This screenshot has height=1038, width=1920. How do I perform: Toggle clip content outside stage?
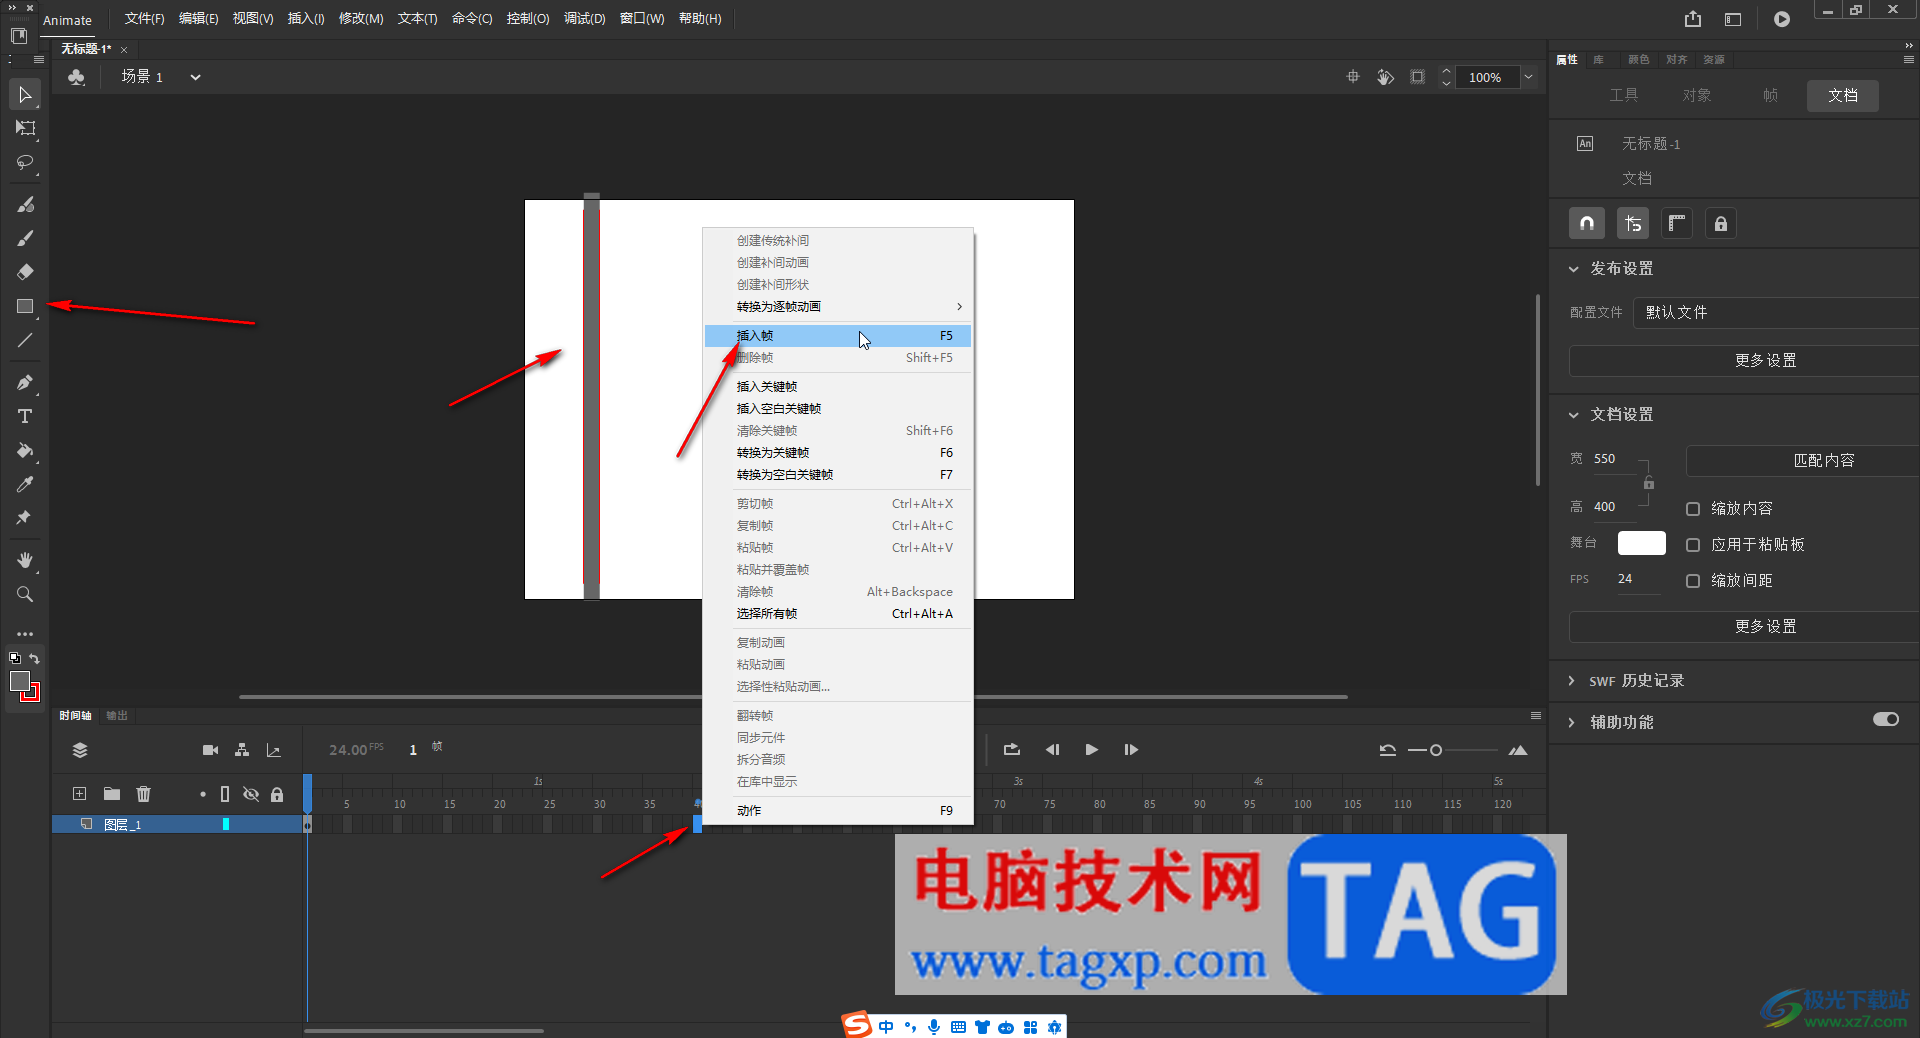pyautogui.click(x=1418, y=77)
